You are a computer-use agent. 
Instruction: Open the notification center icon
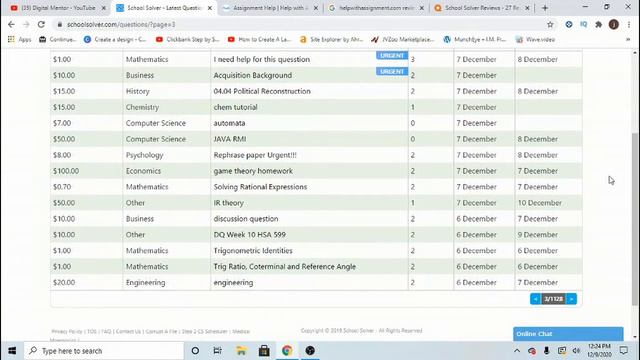coord(624,350)
